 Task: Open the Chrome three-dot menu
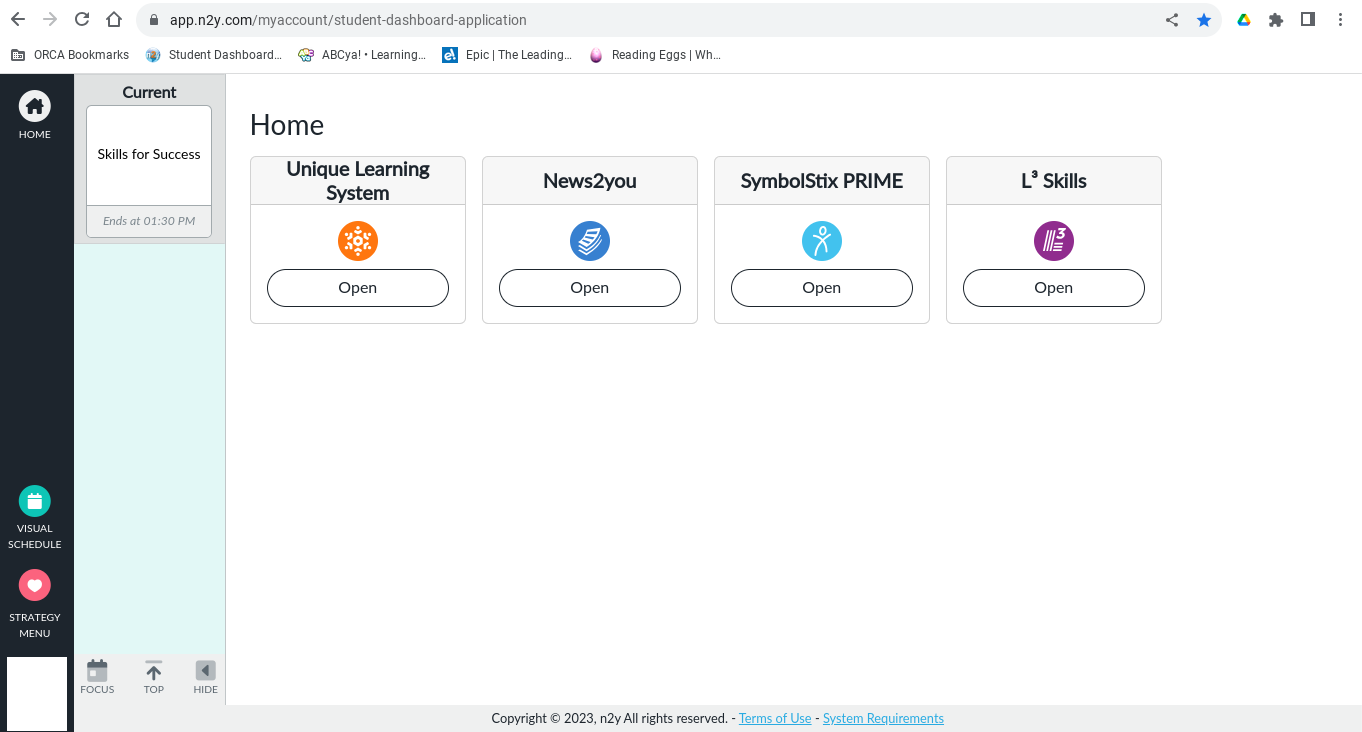[1341, 19]
